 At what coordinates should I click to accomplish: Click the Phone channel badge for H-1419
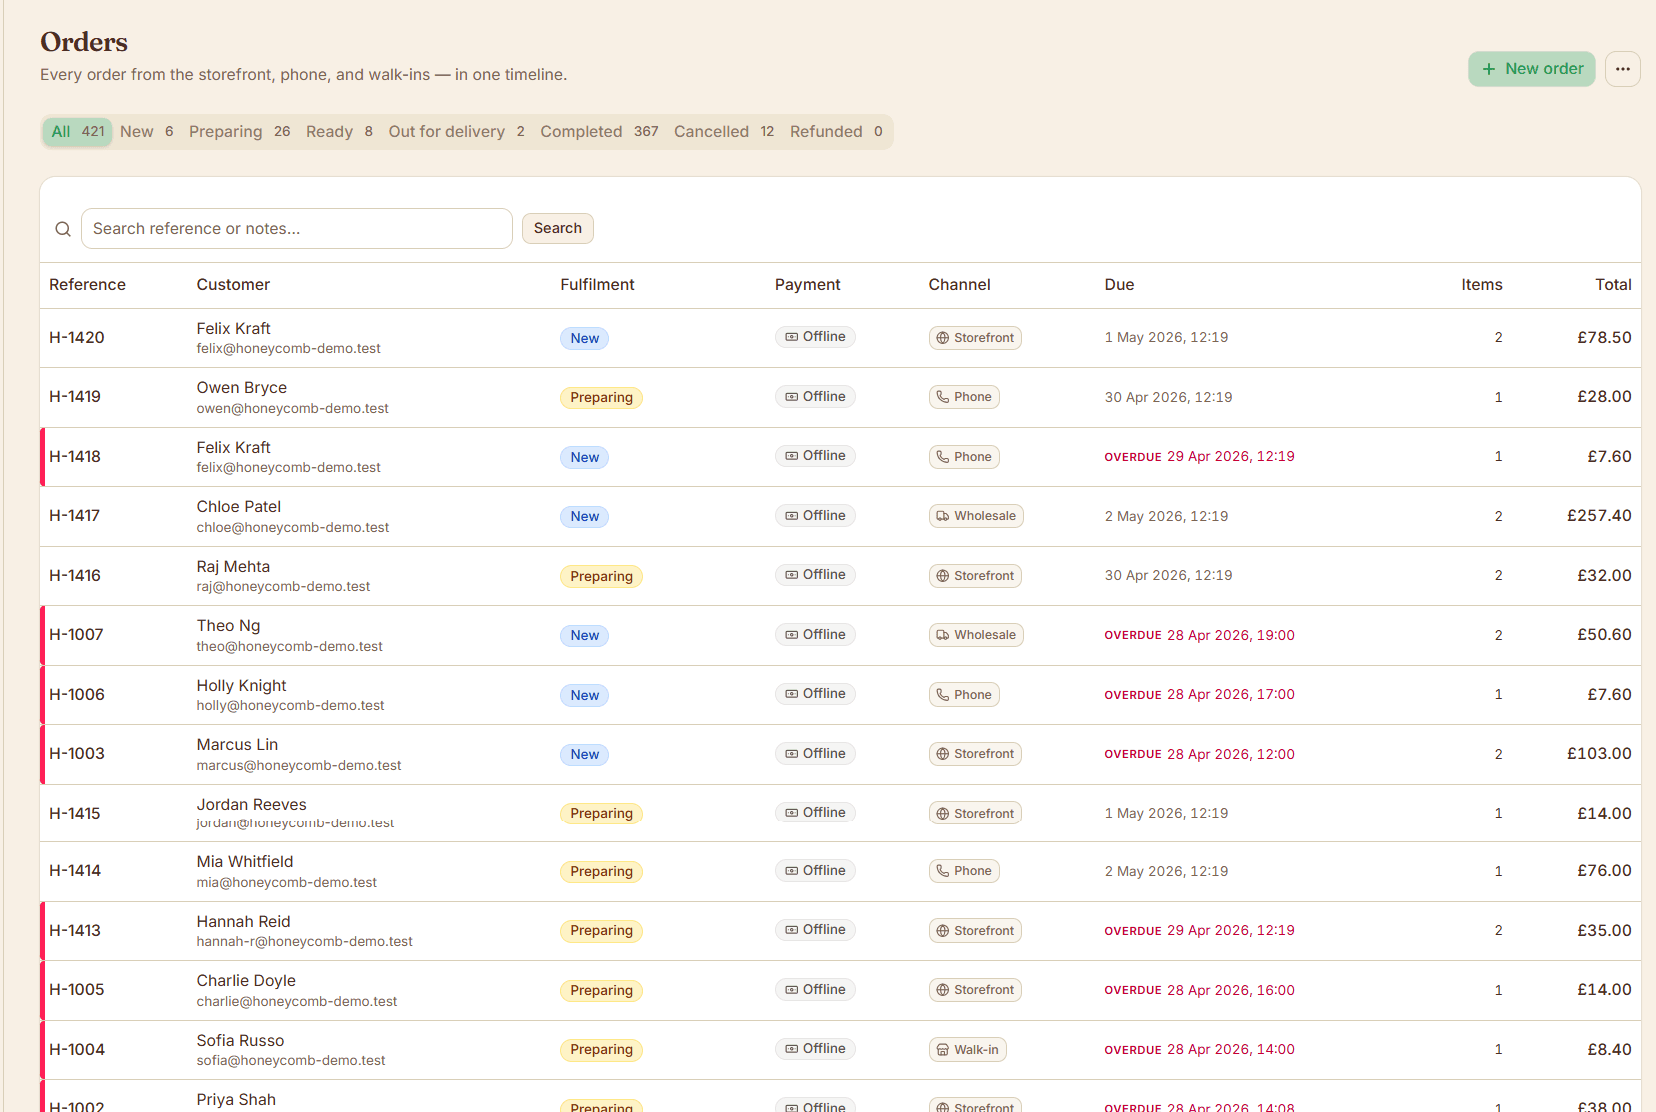[x=964, y=397]
